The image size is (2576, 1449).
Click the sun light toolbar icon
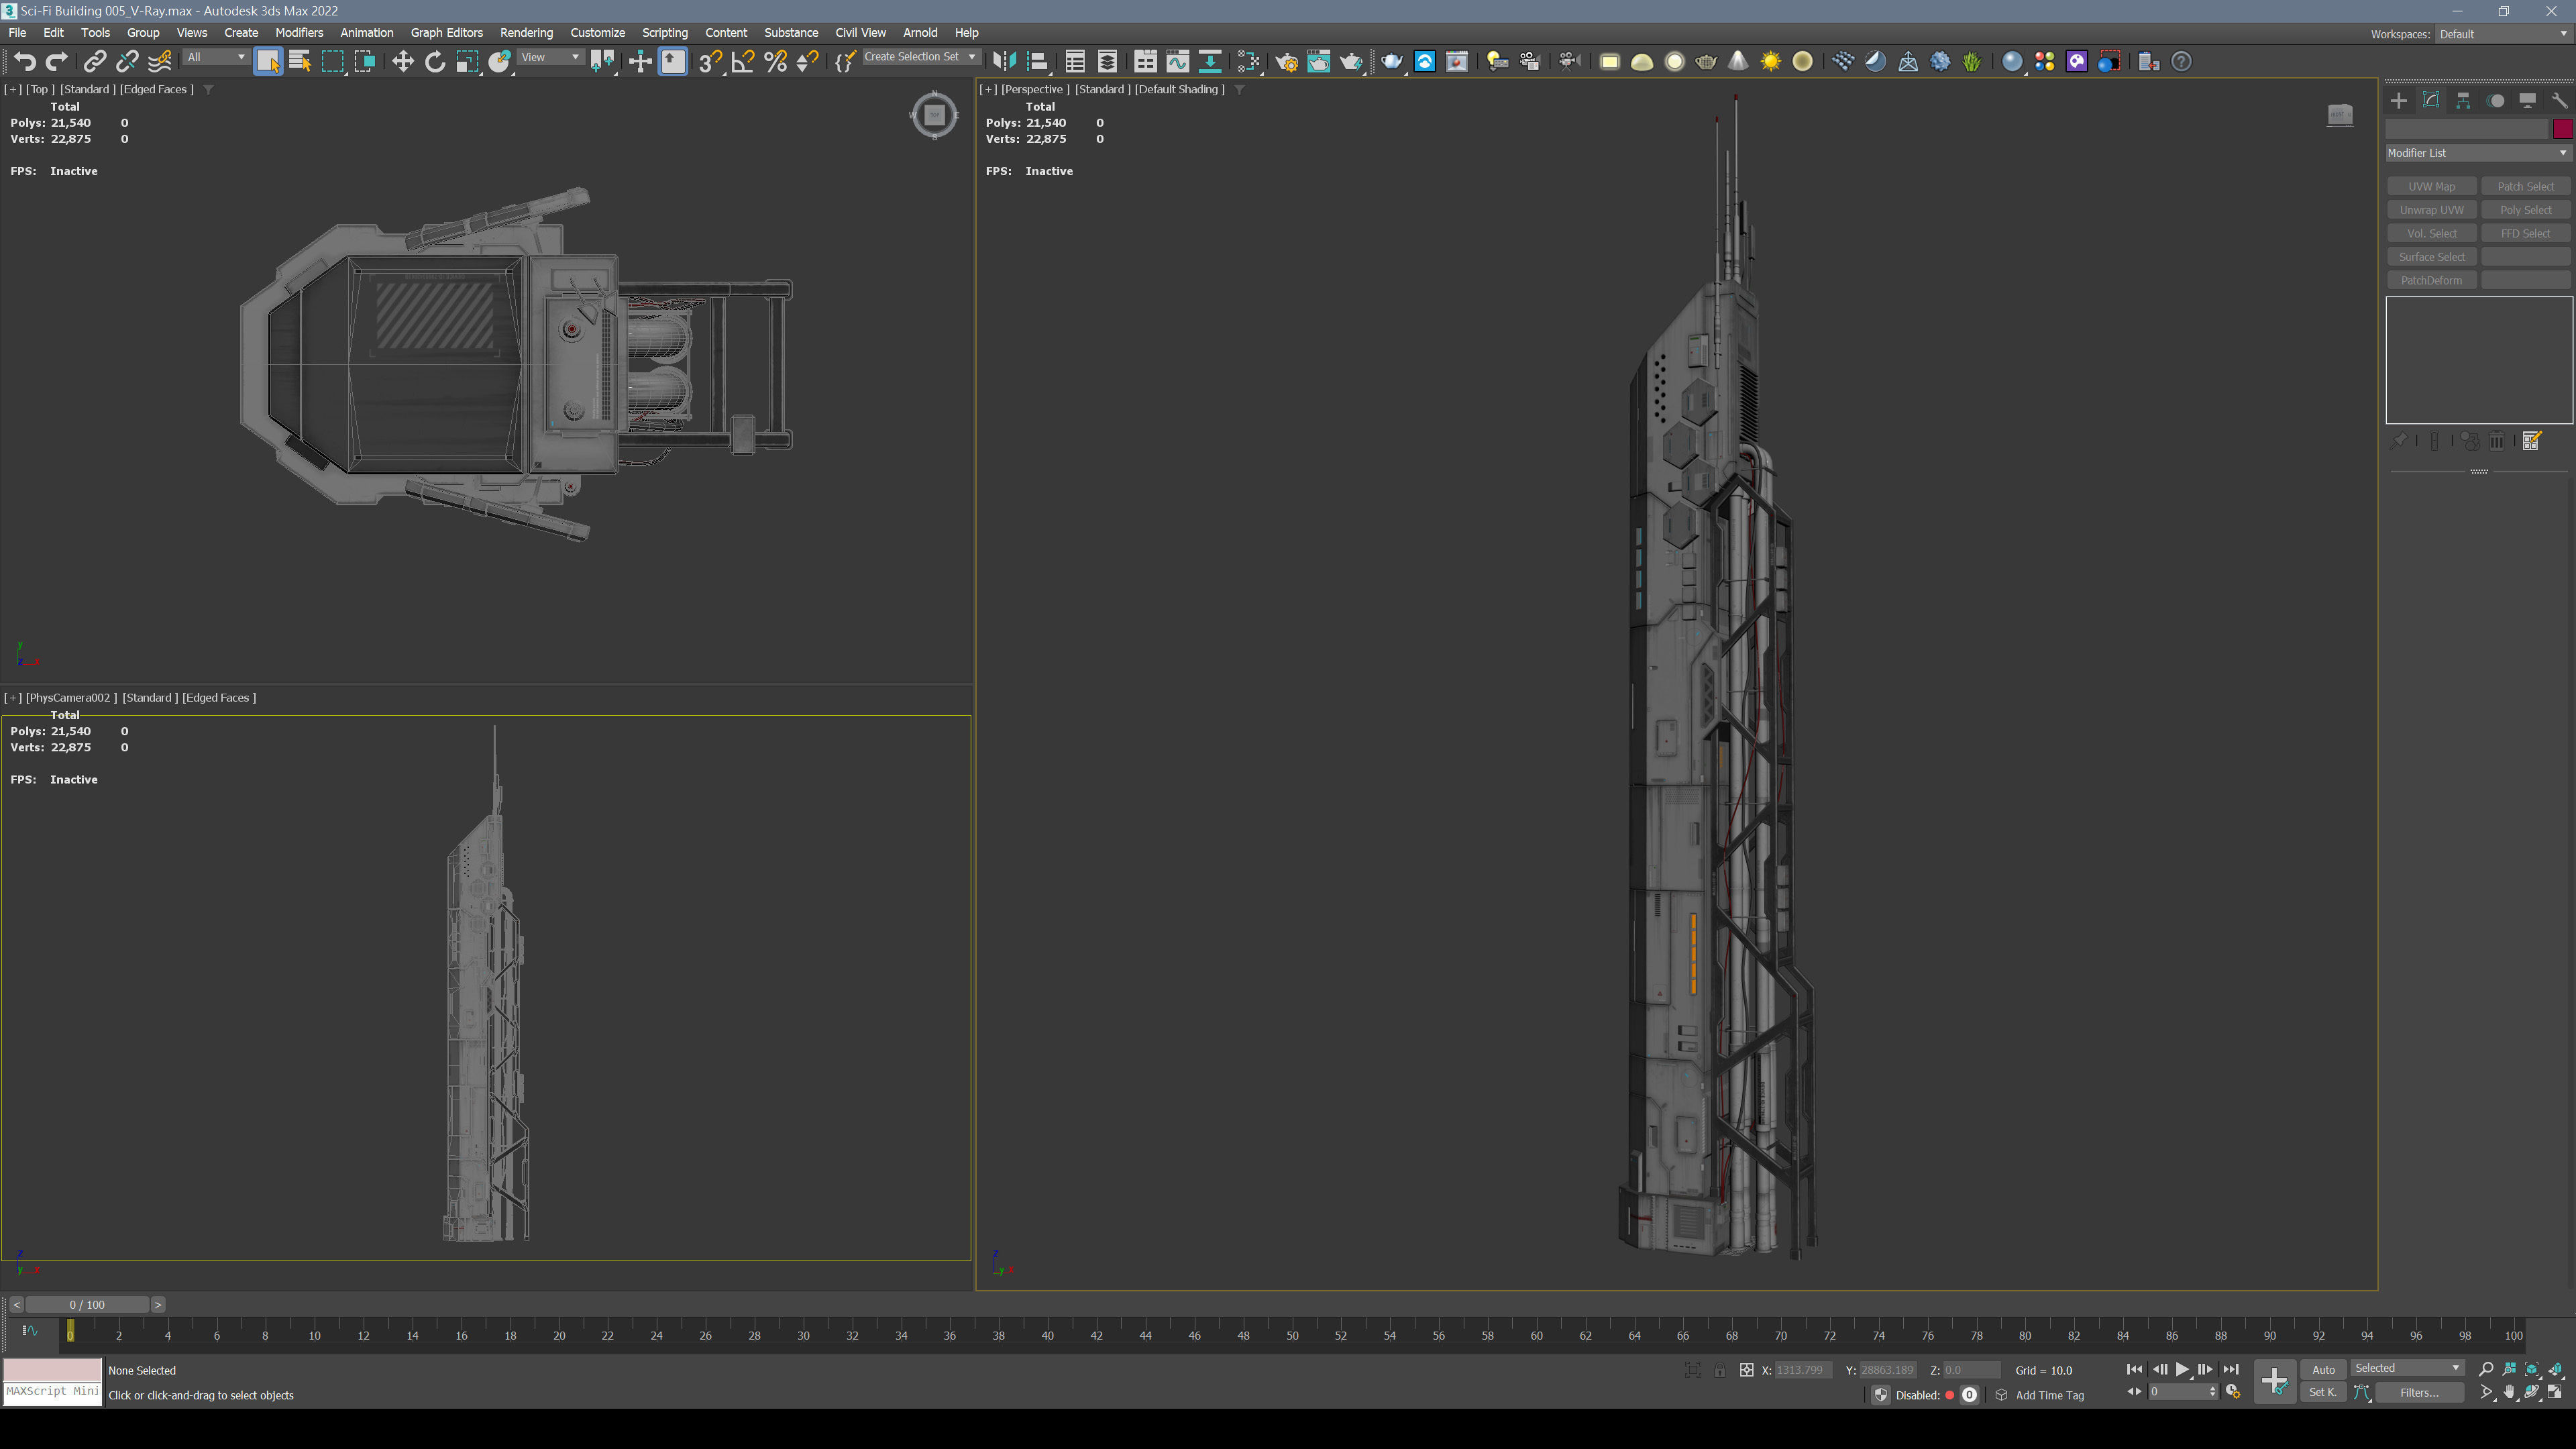(1770, 62)
